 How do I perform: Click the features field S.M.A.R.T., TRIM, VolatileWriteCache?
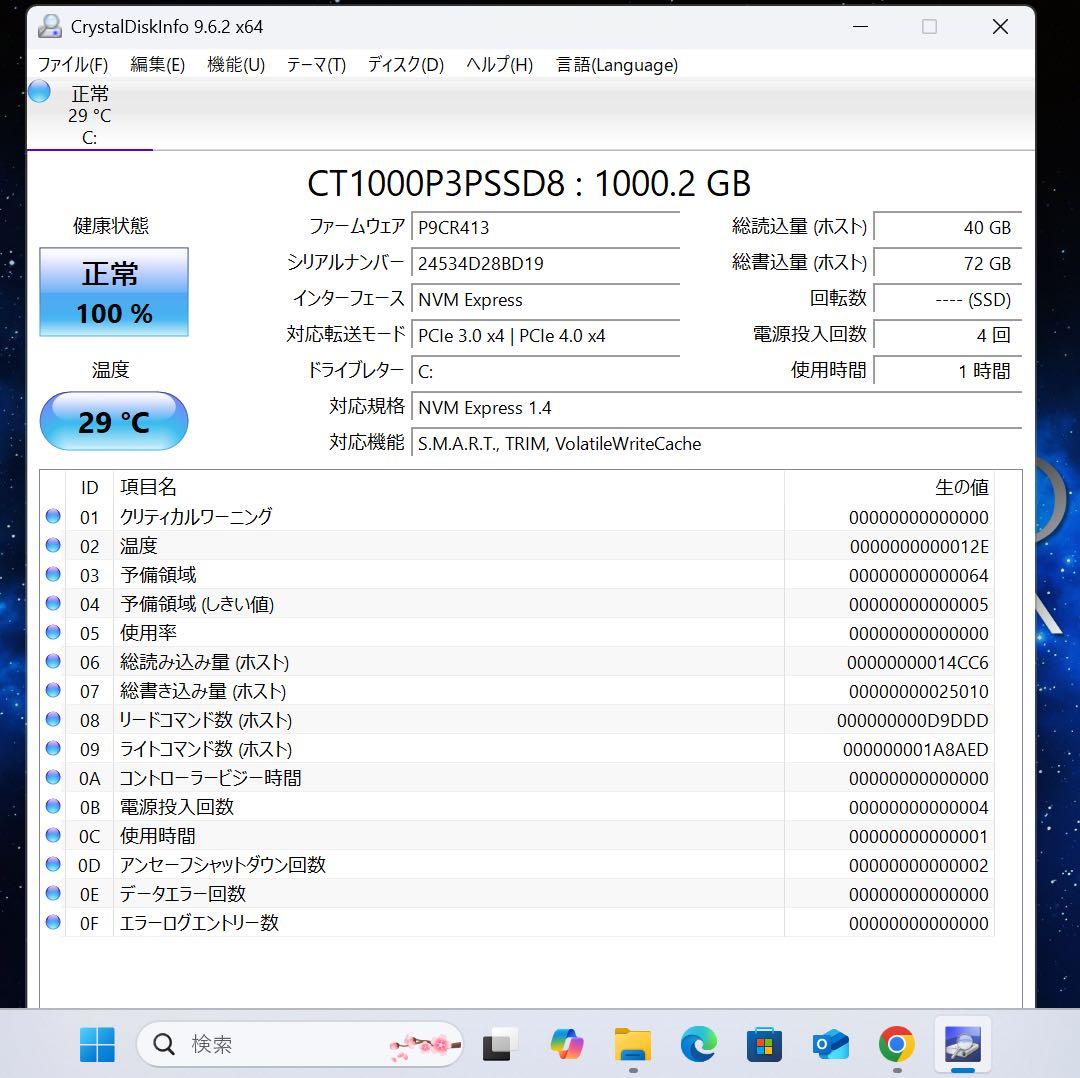point(716,444)
